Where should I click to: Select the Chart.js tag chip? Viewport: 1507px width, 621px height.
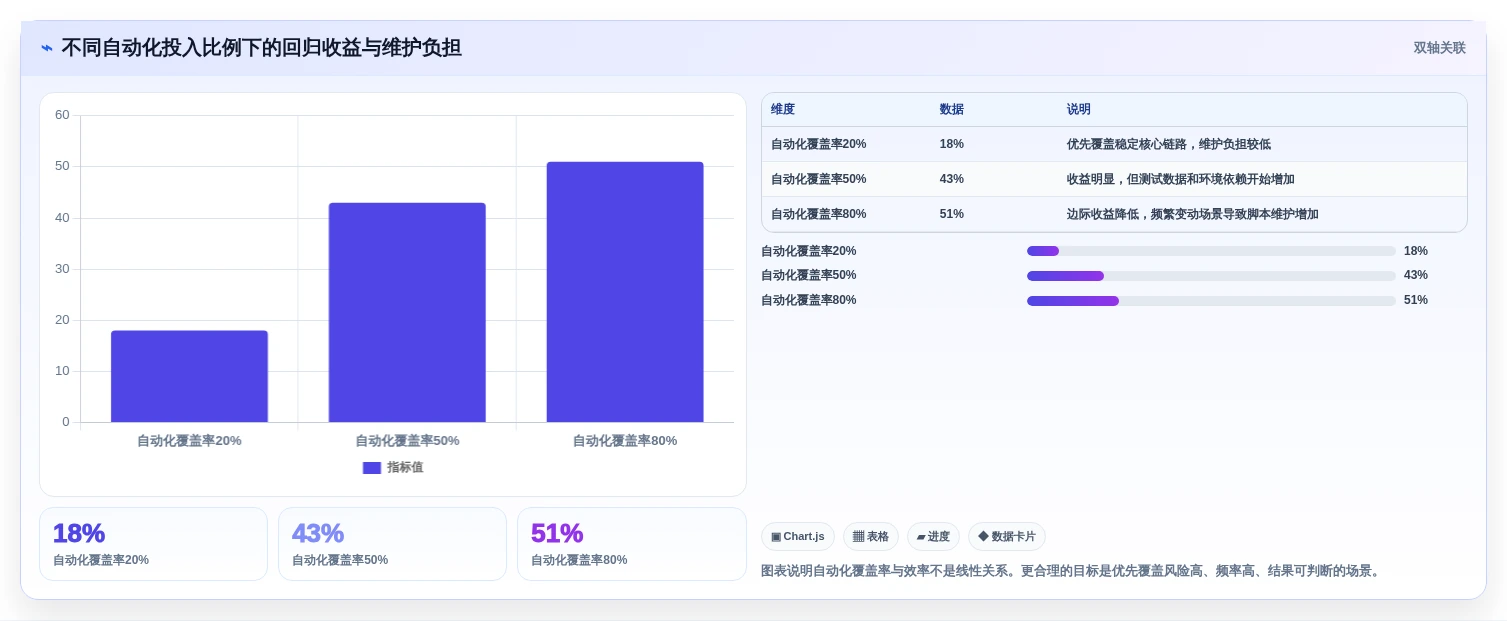pyautogui.click(x=798, y=537)
